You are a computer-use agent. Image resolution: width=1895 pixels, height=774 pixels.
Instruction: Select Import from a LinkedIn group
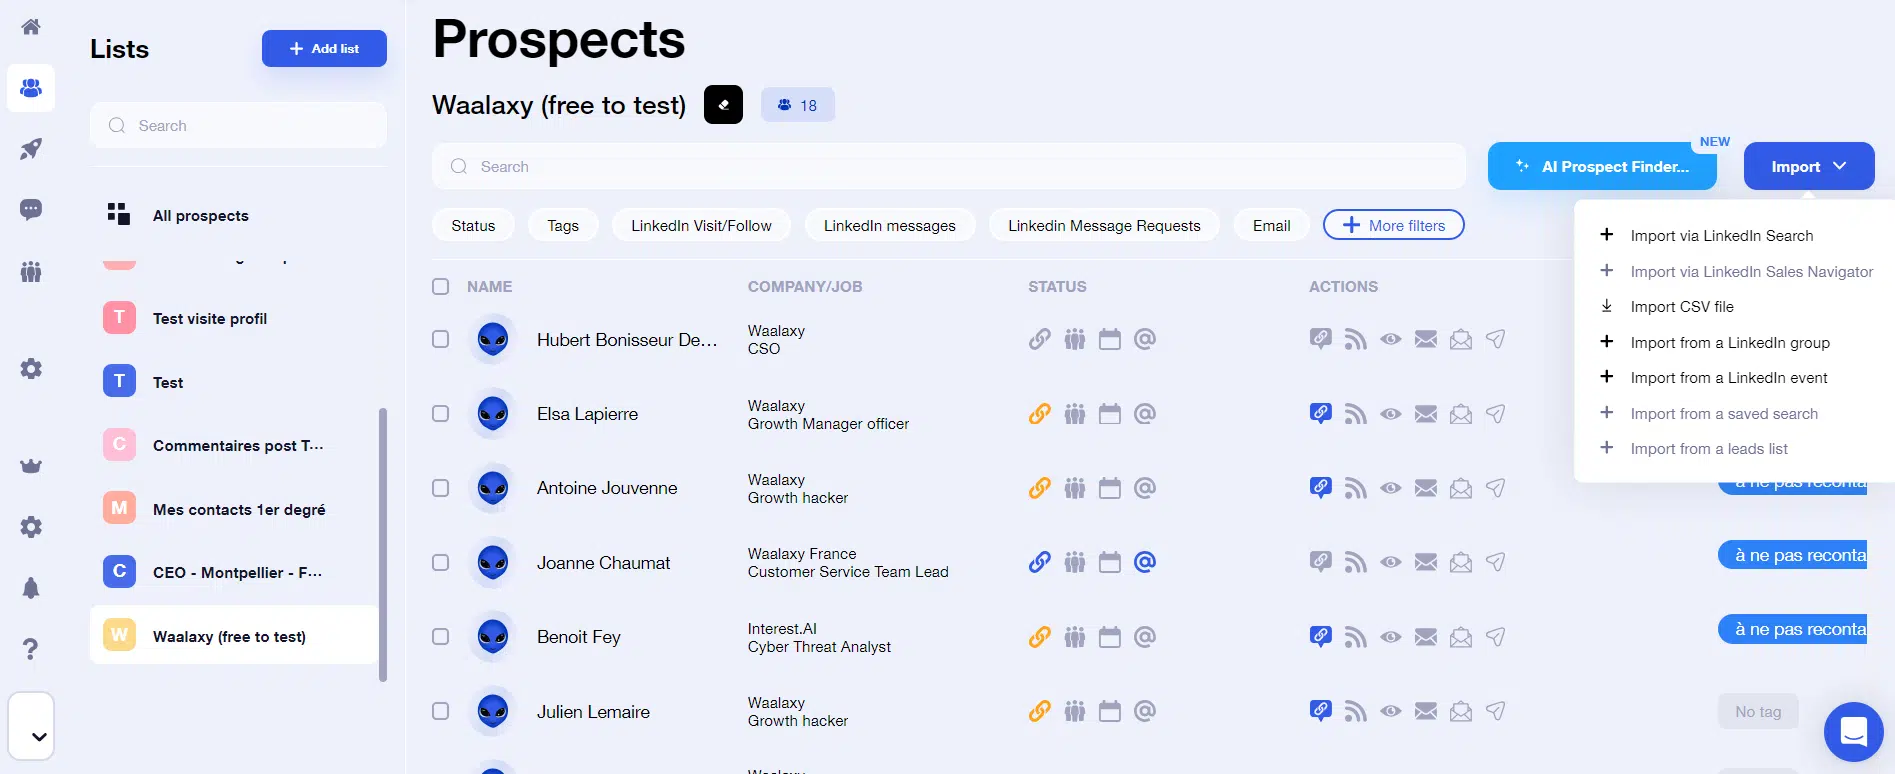tap(1729, 343)
